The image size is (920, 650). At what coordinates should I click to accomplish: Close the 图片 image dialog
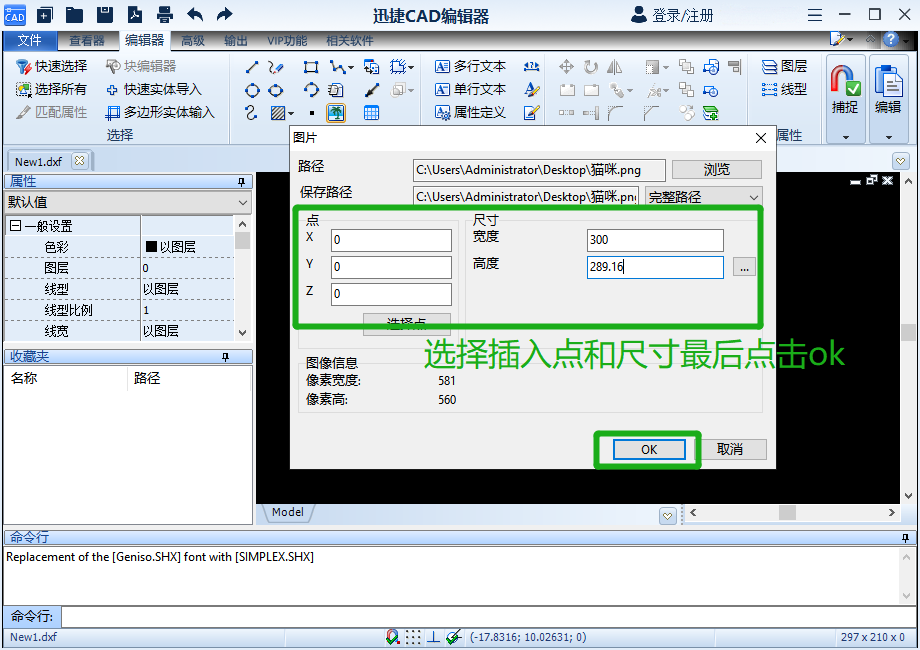[x=760, y=138]
